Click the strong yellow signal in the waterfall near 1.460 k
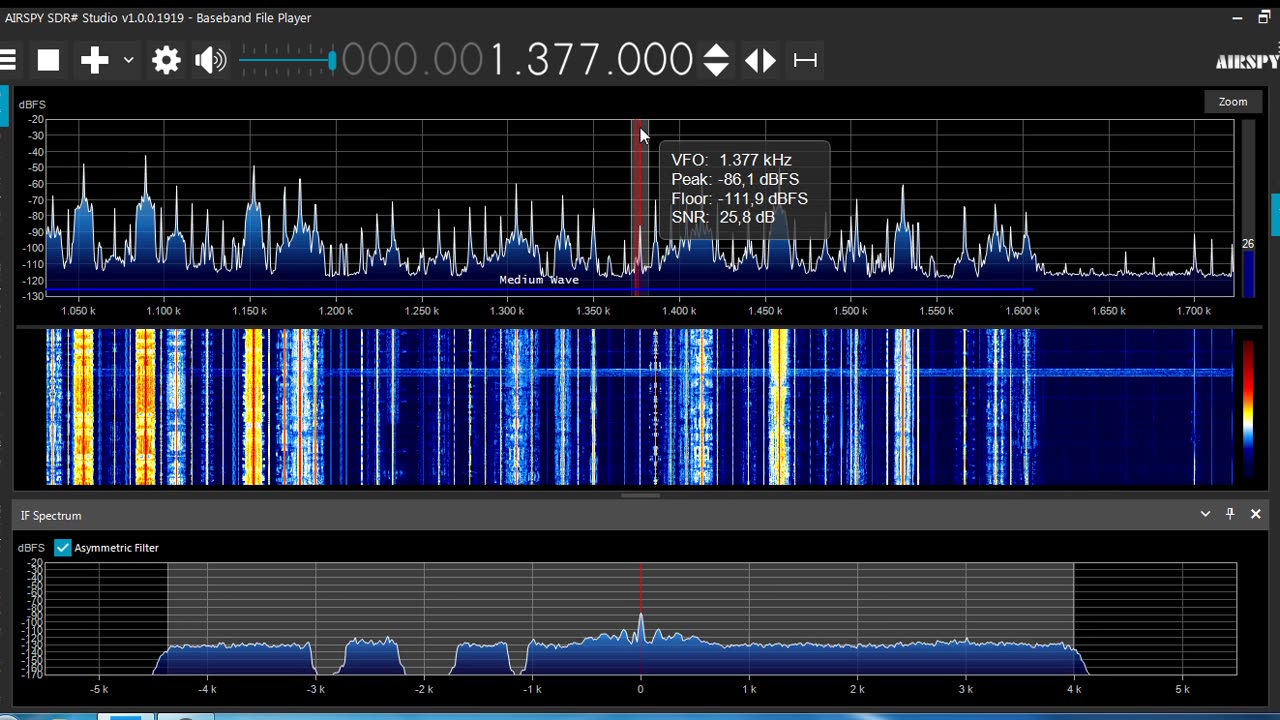The height and width of the screenshot is (720, 1280). [x=779, y=407]
